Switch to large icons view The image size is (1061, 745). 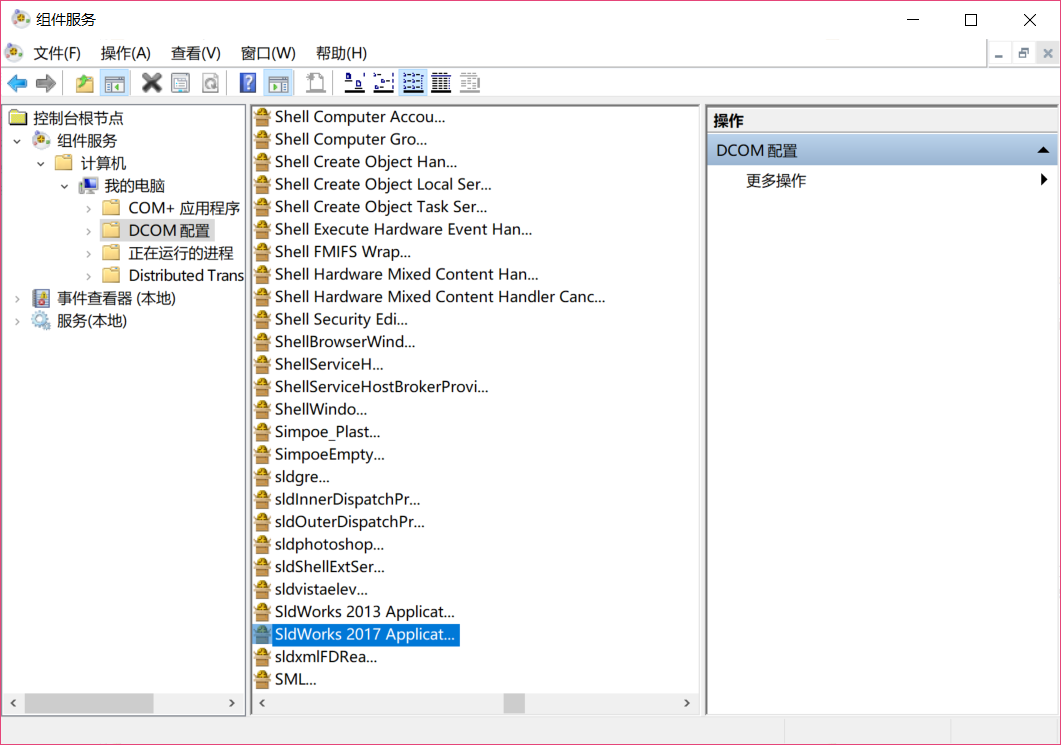click(x=355, y=83)
